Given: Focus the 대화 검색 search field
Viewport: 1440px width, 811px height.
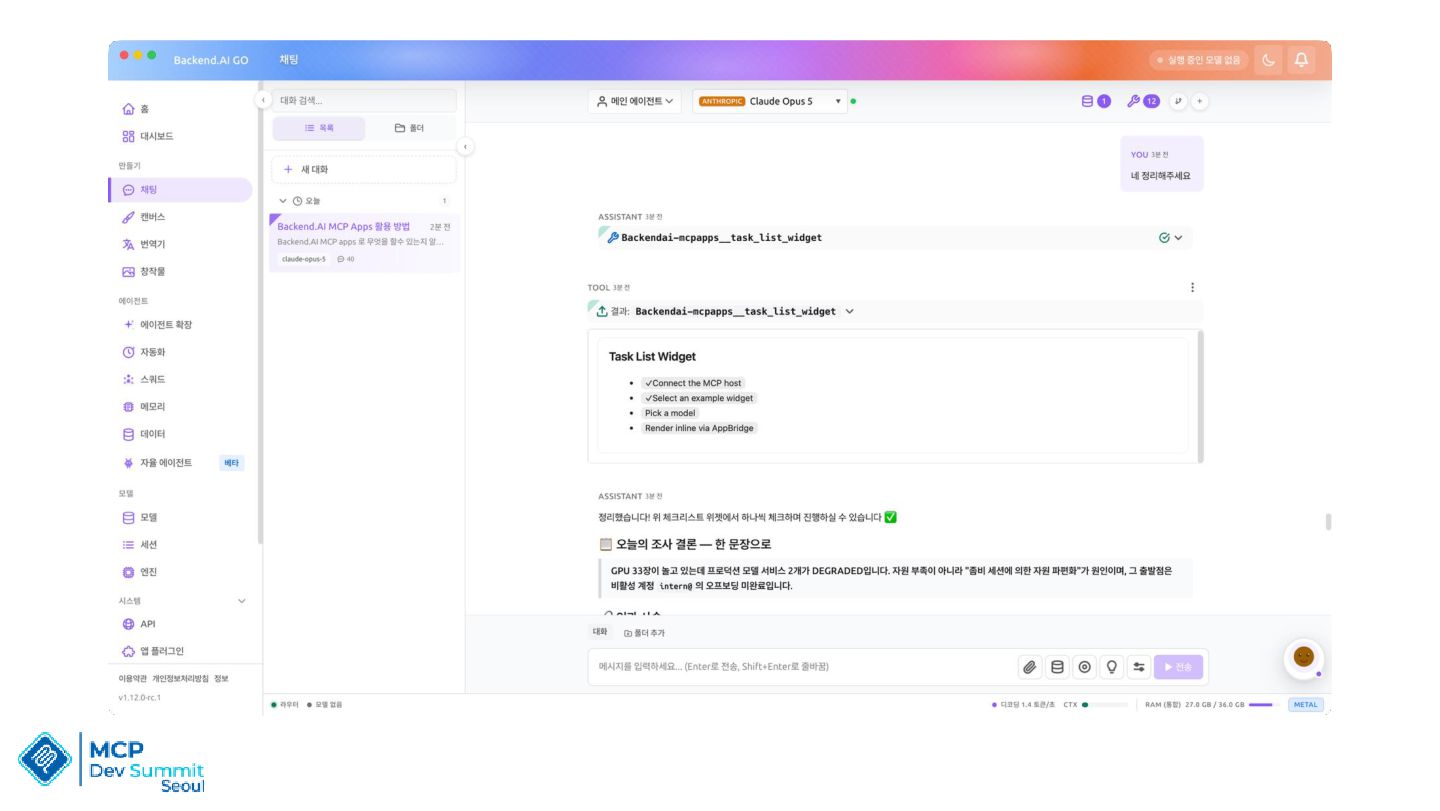Looking at the screenshot, I should click(x=364, y=100).
